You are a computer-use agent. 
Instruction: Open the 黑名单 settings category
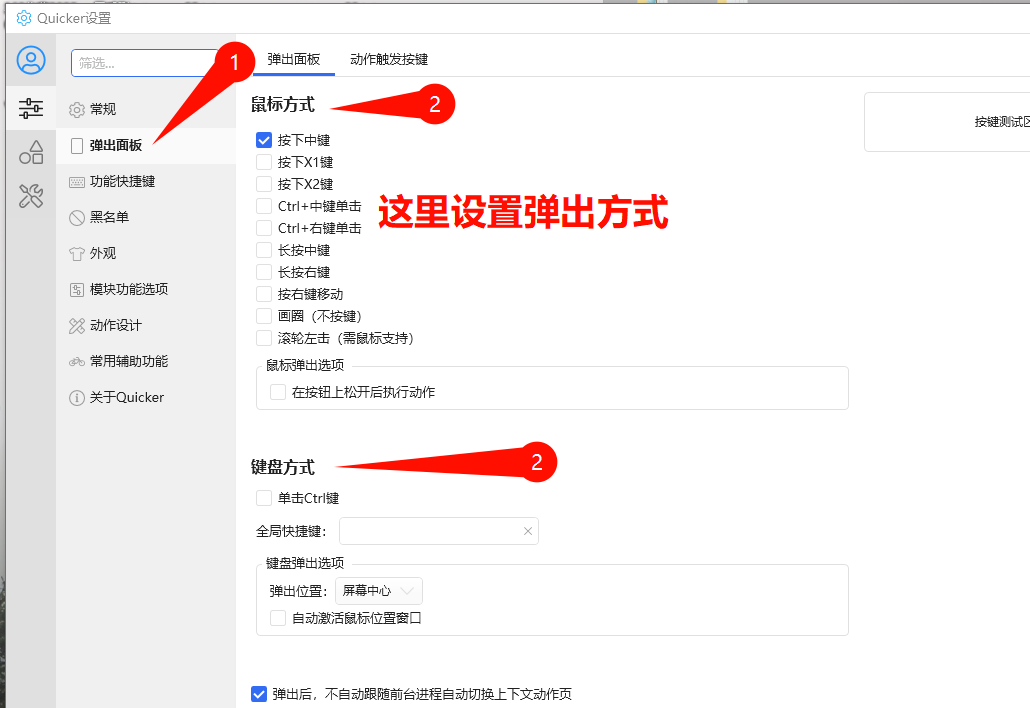click(146, 217)
